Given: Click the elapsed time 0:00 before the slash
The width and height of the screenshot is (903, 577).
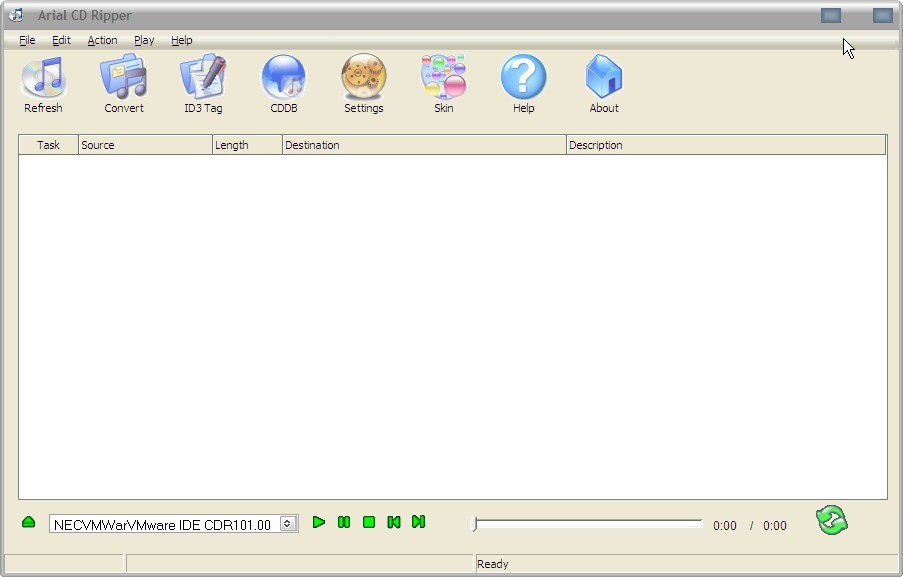Looking at the screenshot, I should coord(724,526).
